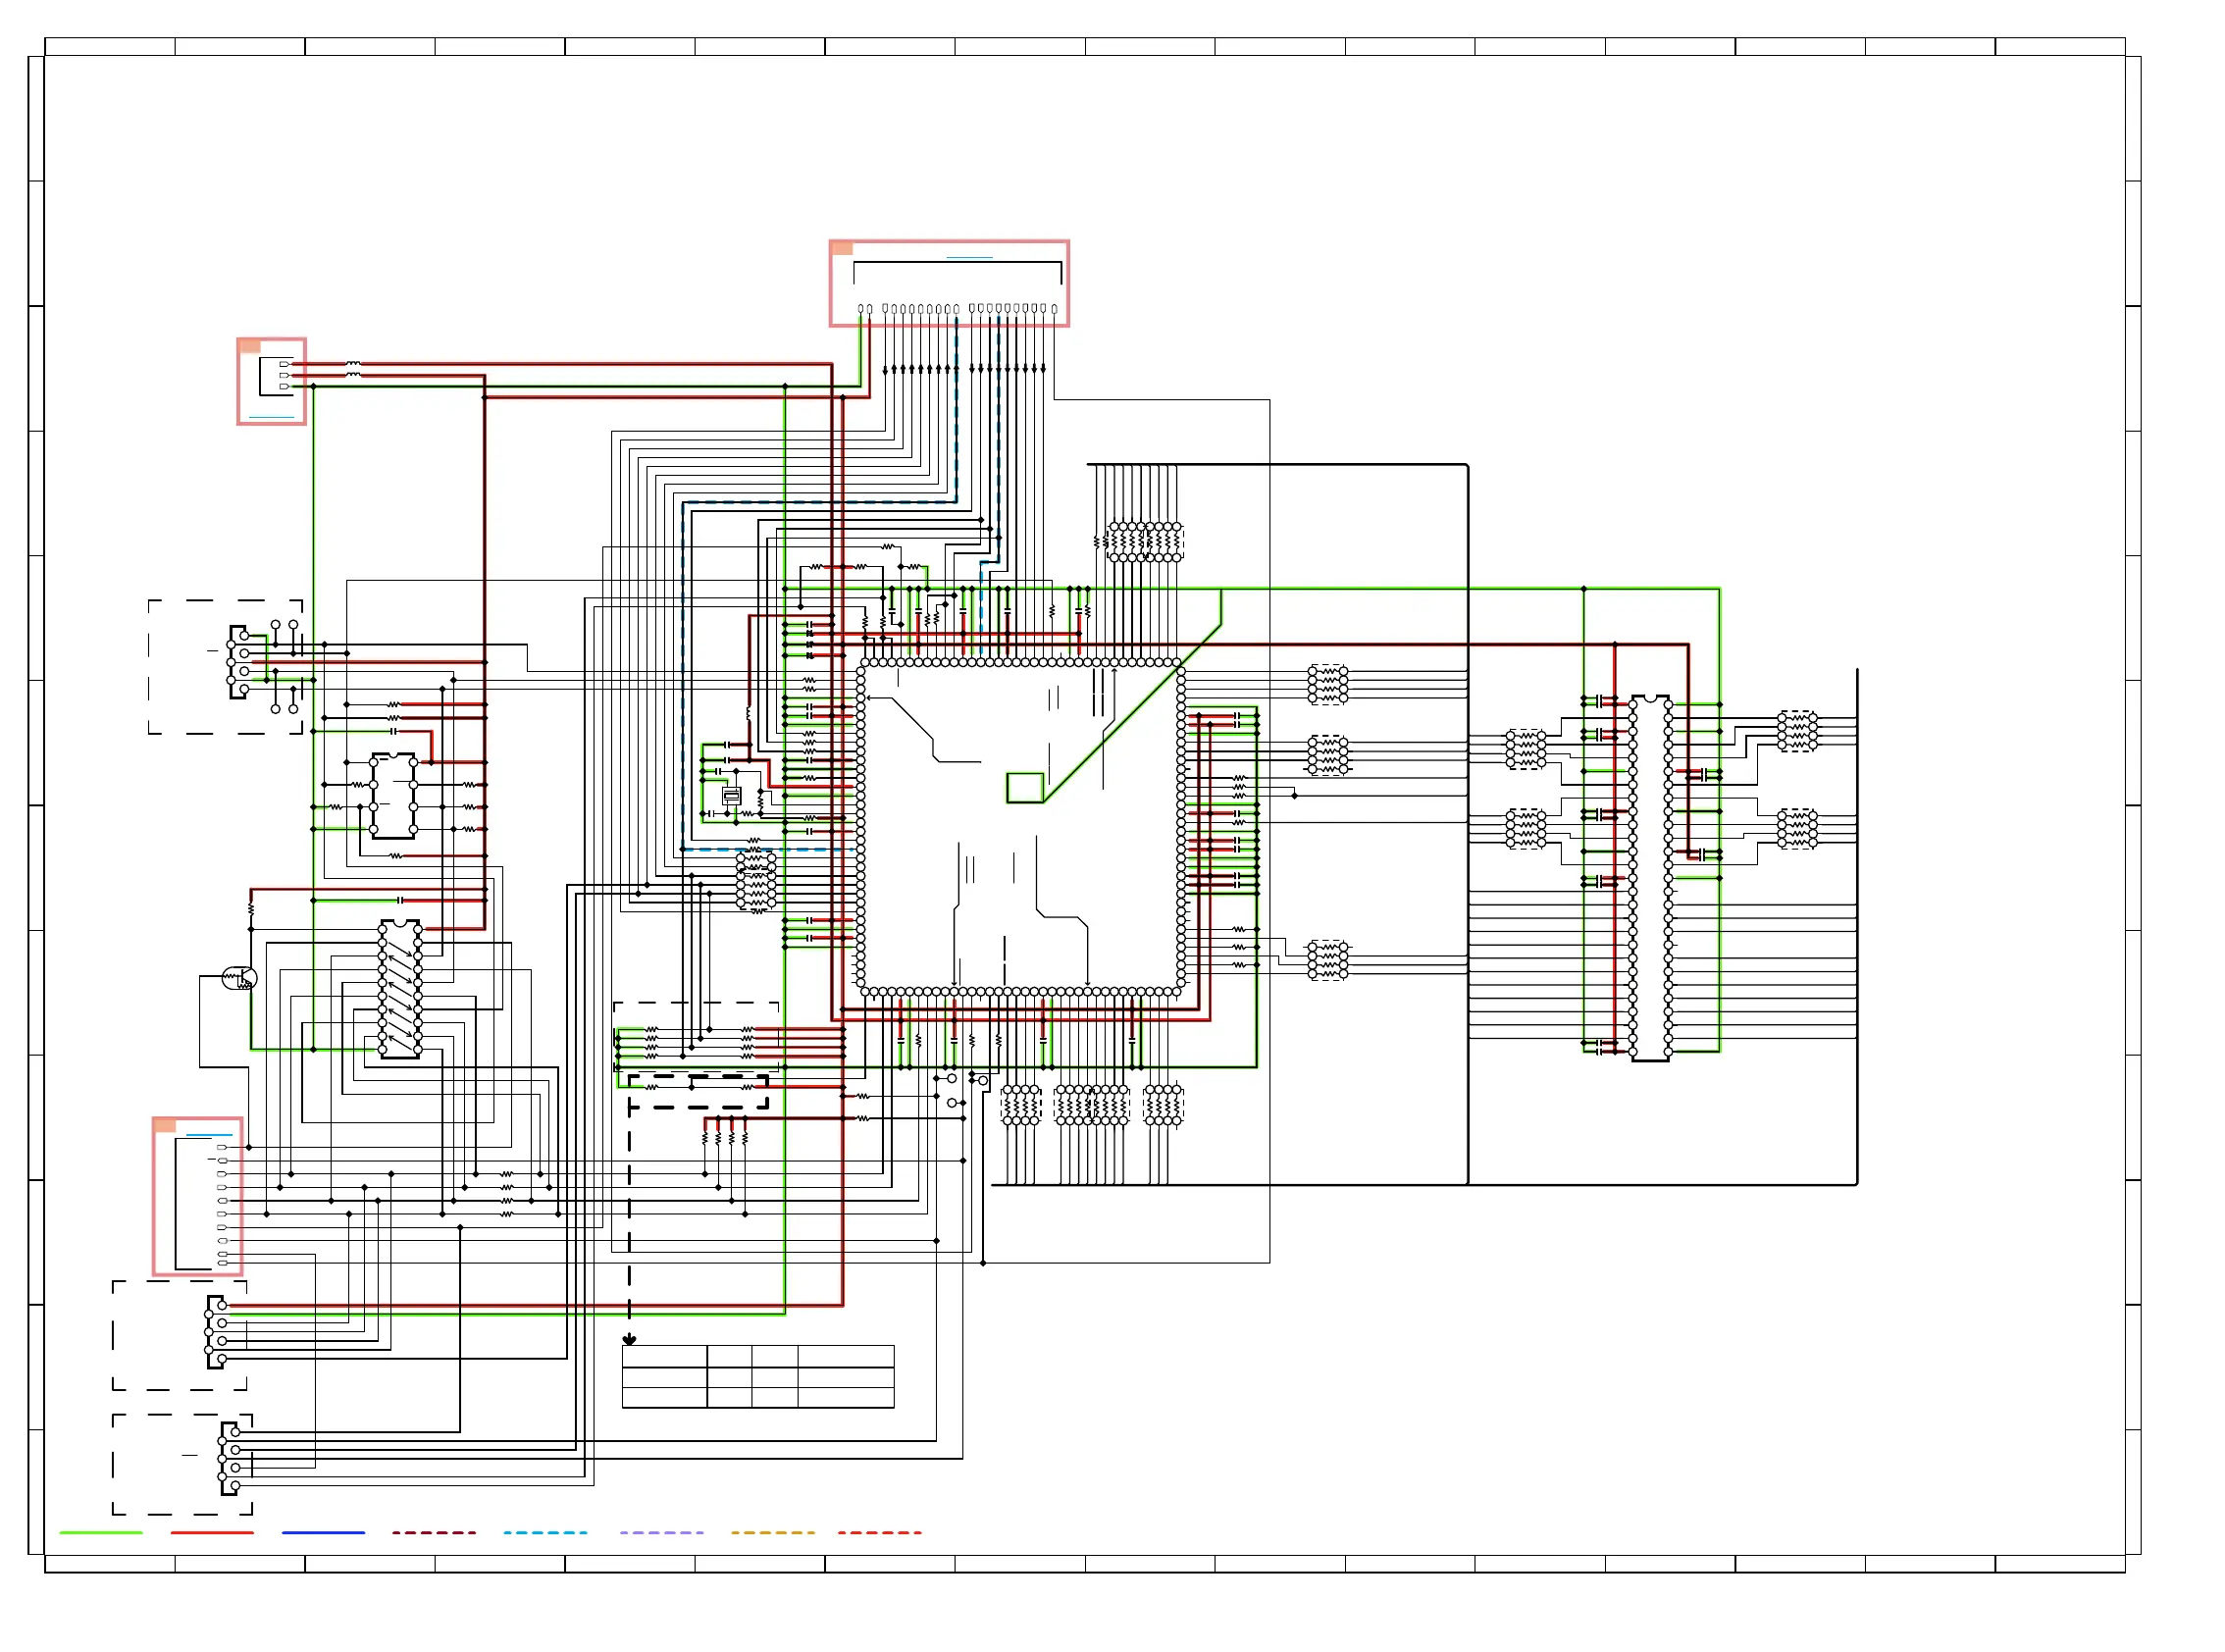2225x1652 pixels.
Task: Click the solid green legend line
Action: click(x=101, y=1532)
